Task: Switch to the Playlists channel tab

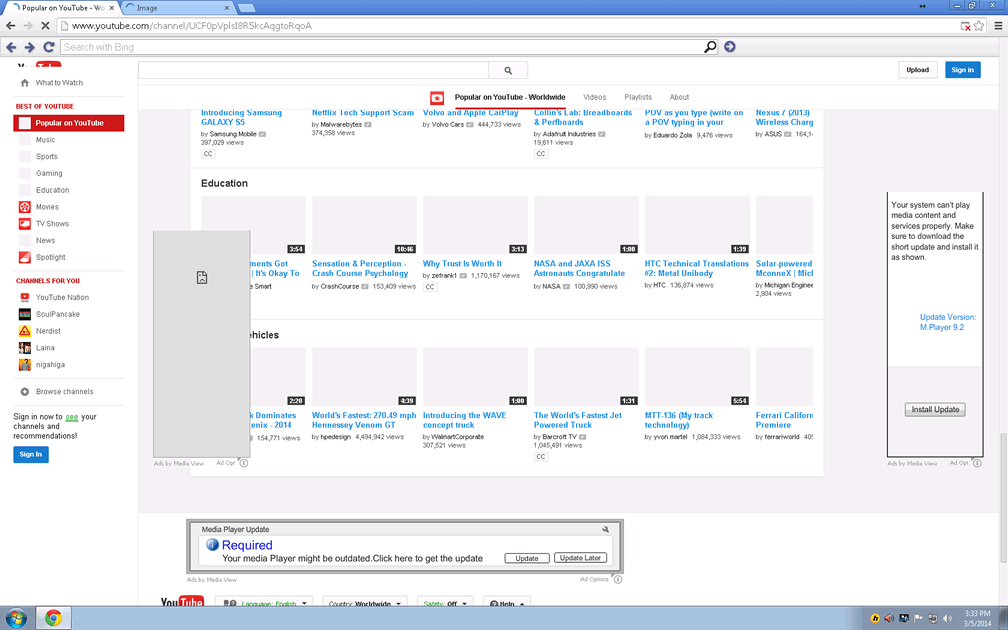Action: click(638, 97)
